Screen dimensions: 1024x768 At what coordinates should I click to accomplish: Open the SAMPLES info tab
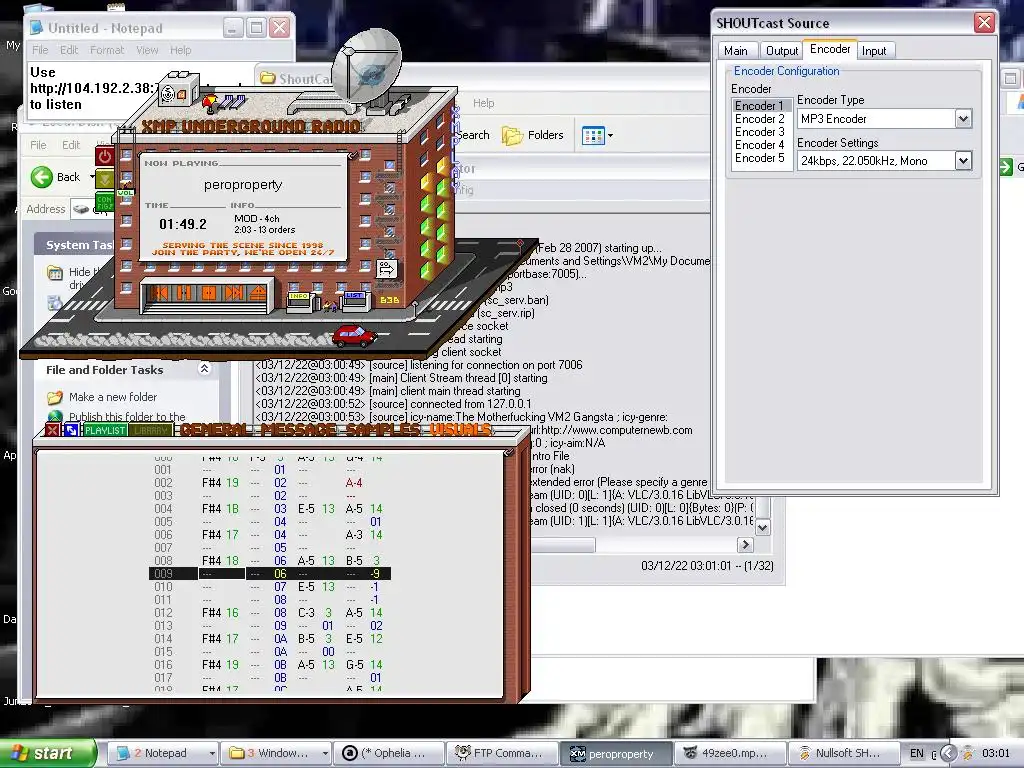[x=383, y=429]
